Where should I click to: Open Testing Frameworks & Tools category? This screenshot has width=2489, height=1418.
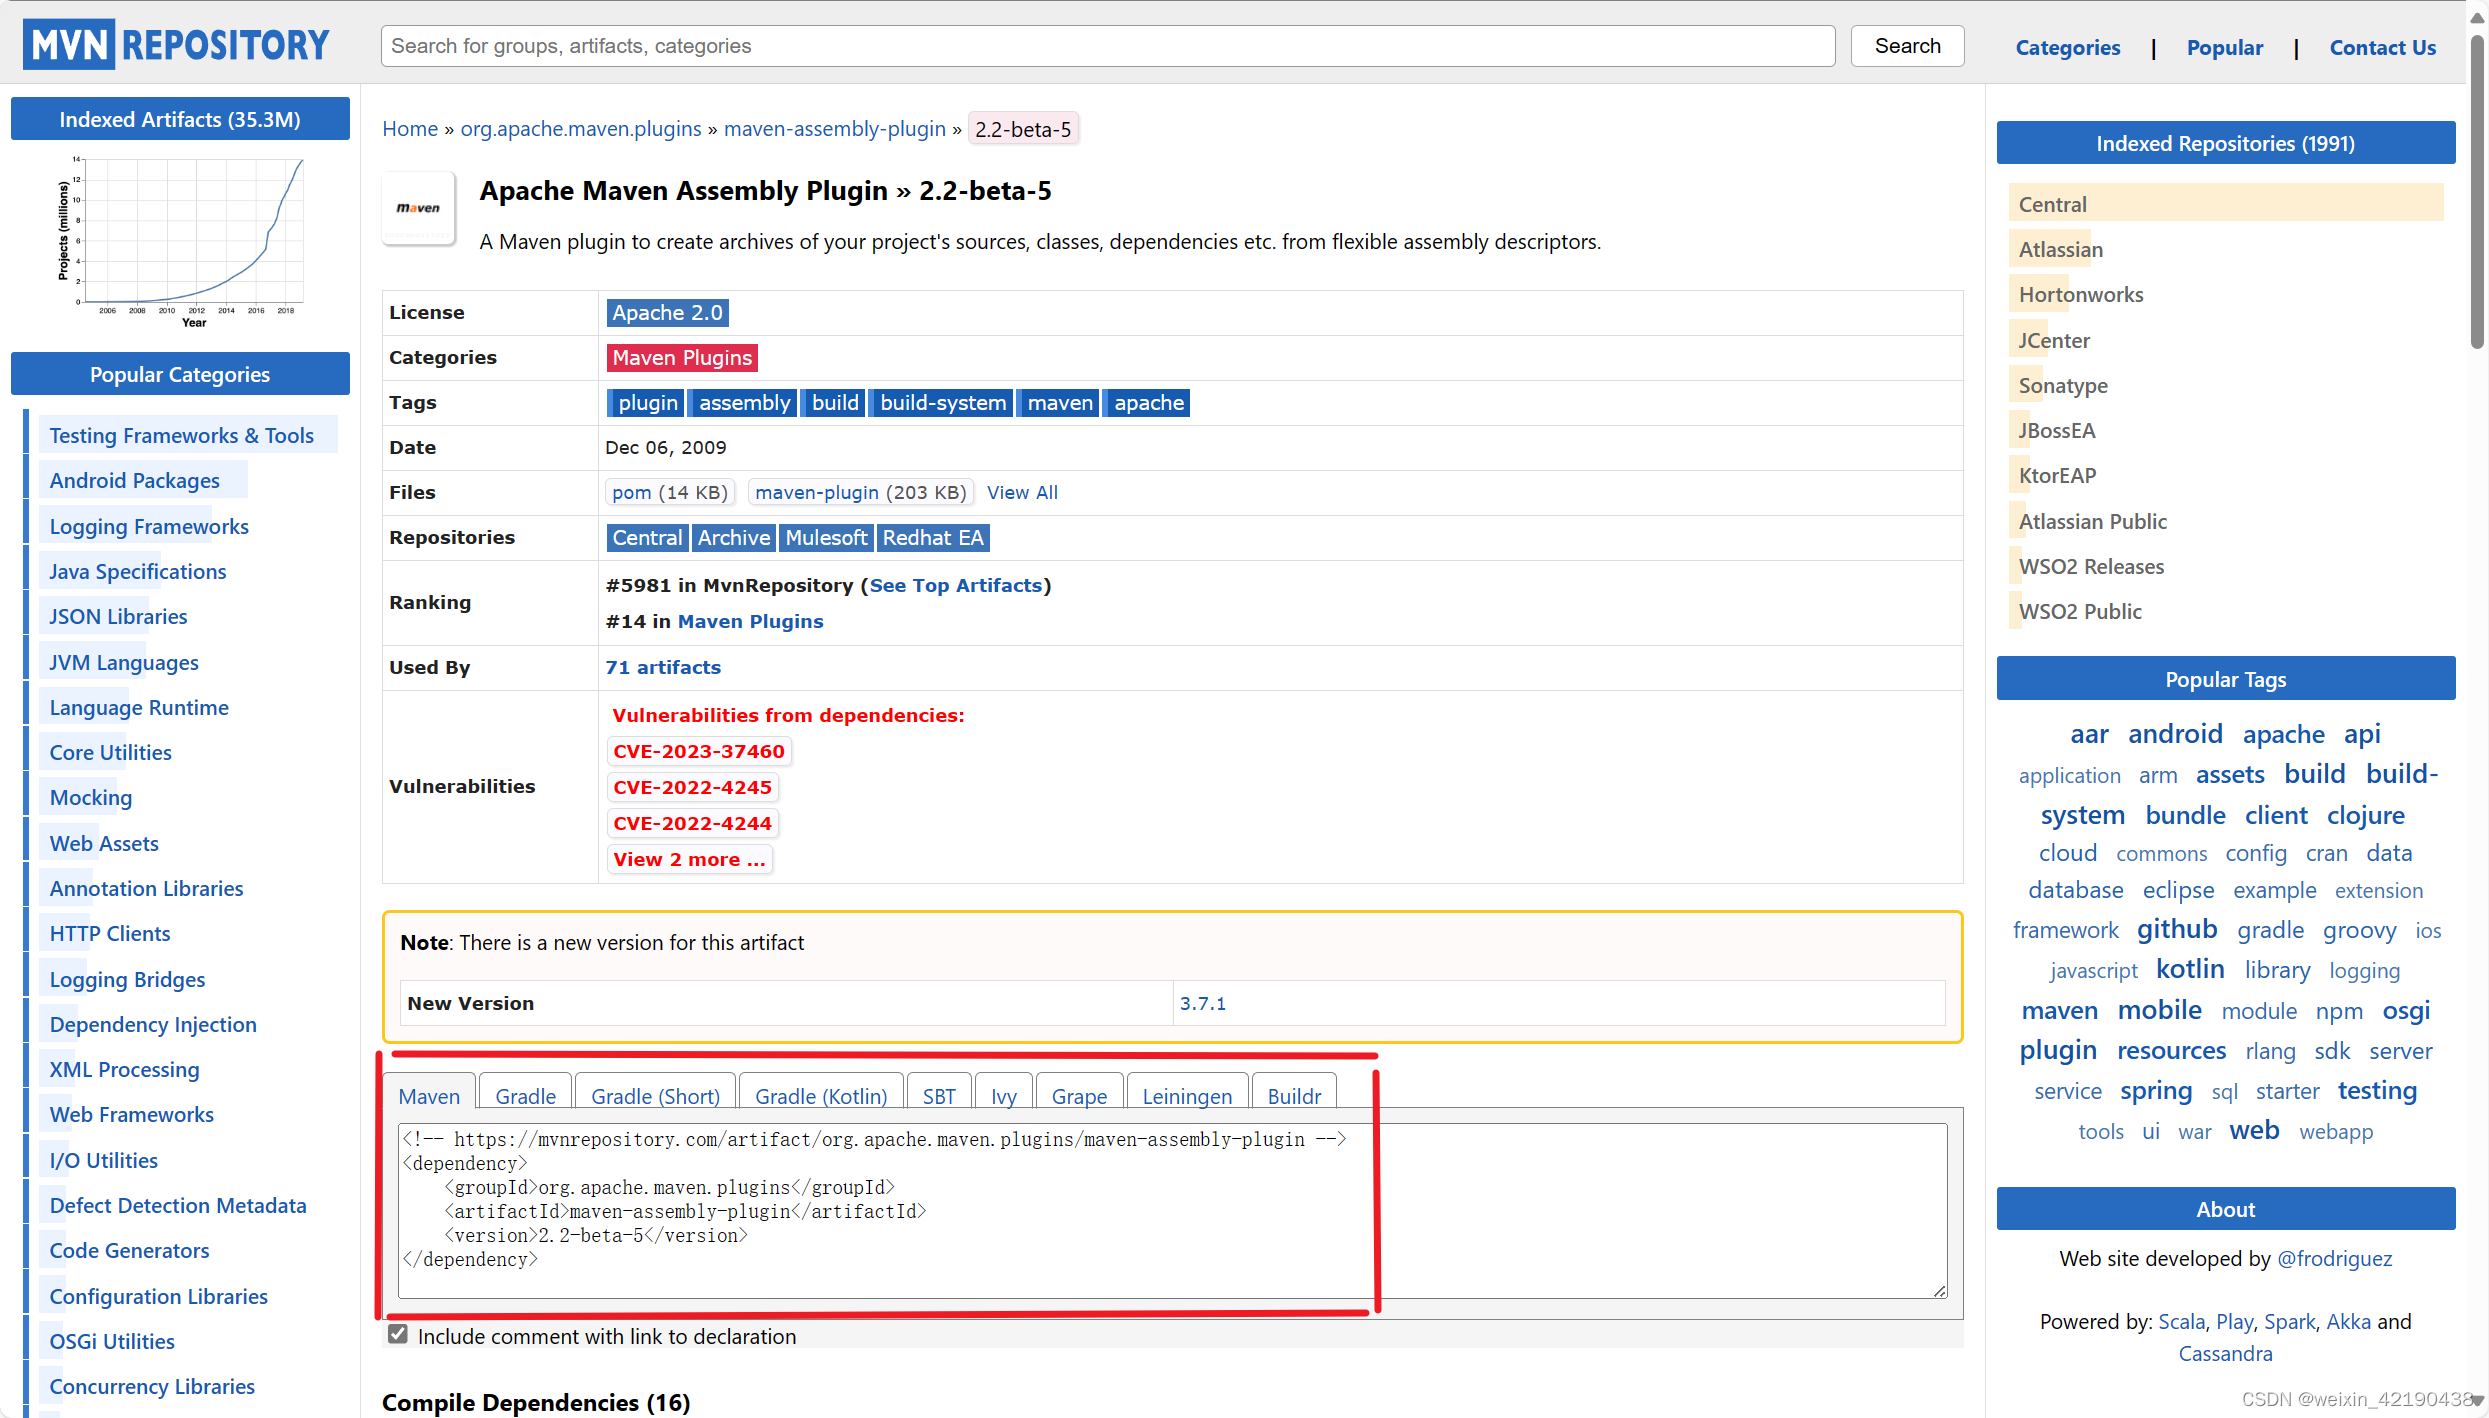182,436
